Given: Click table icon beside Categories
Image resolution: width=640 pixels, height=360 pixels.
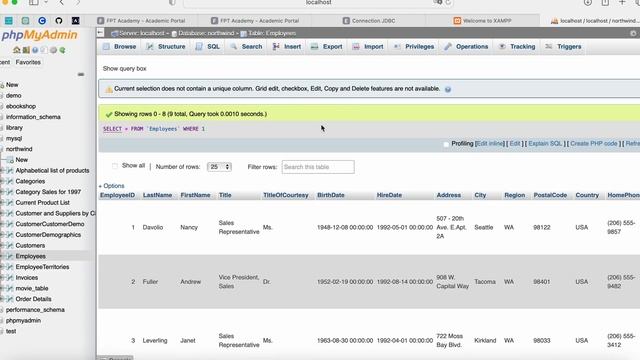Looking at the screenshot, I should 10,181.
